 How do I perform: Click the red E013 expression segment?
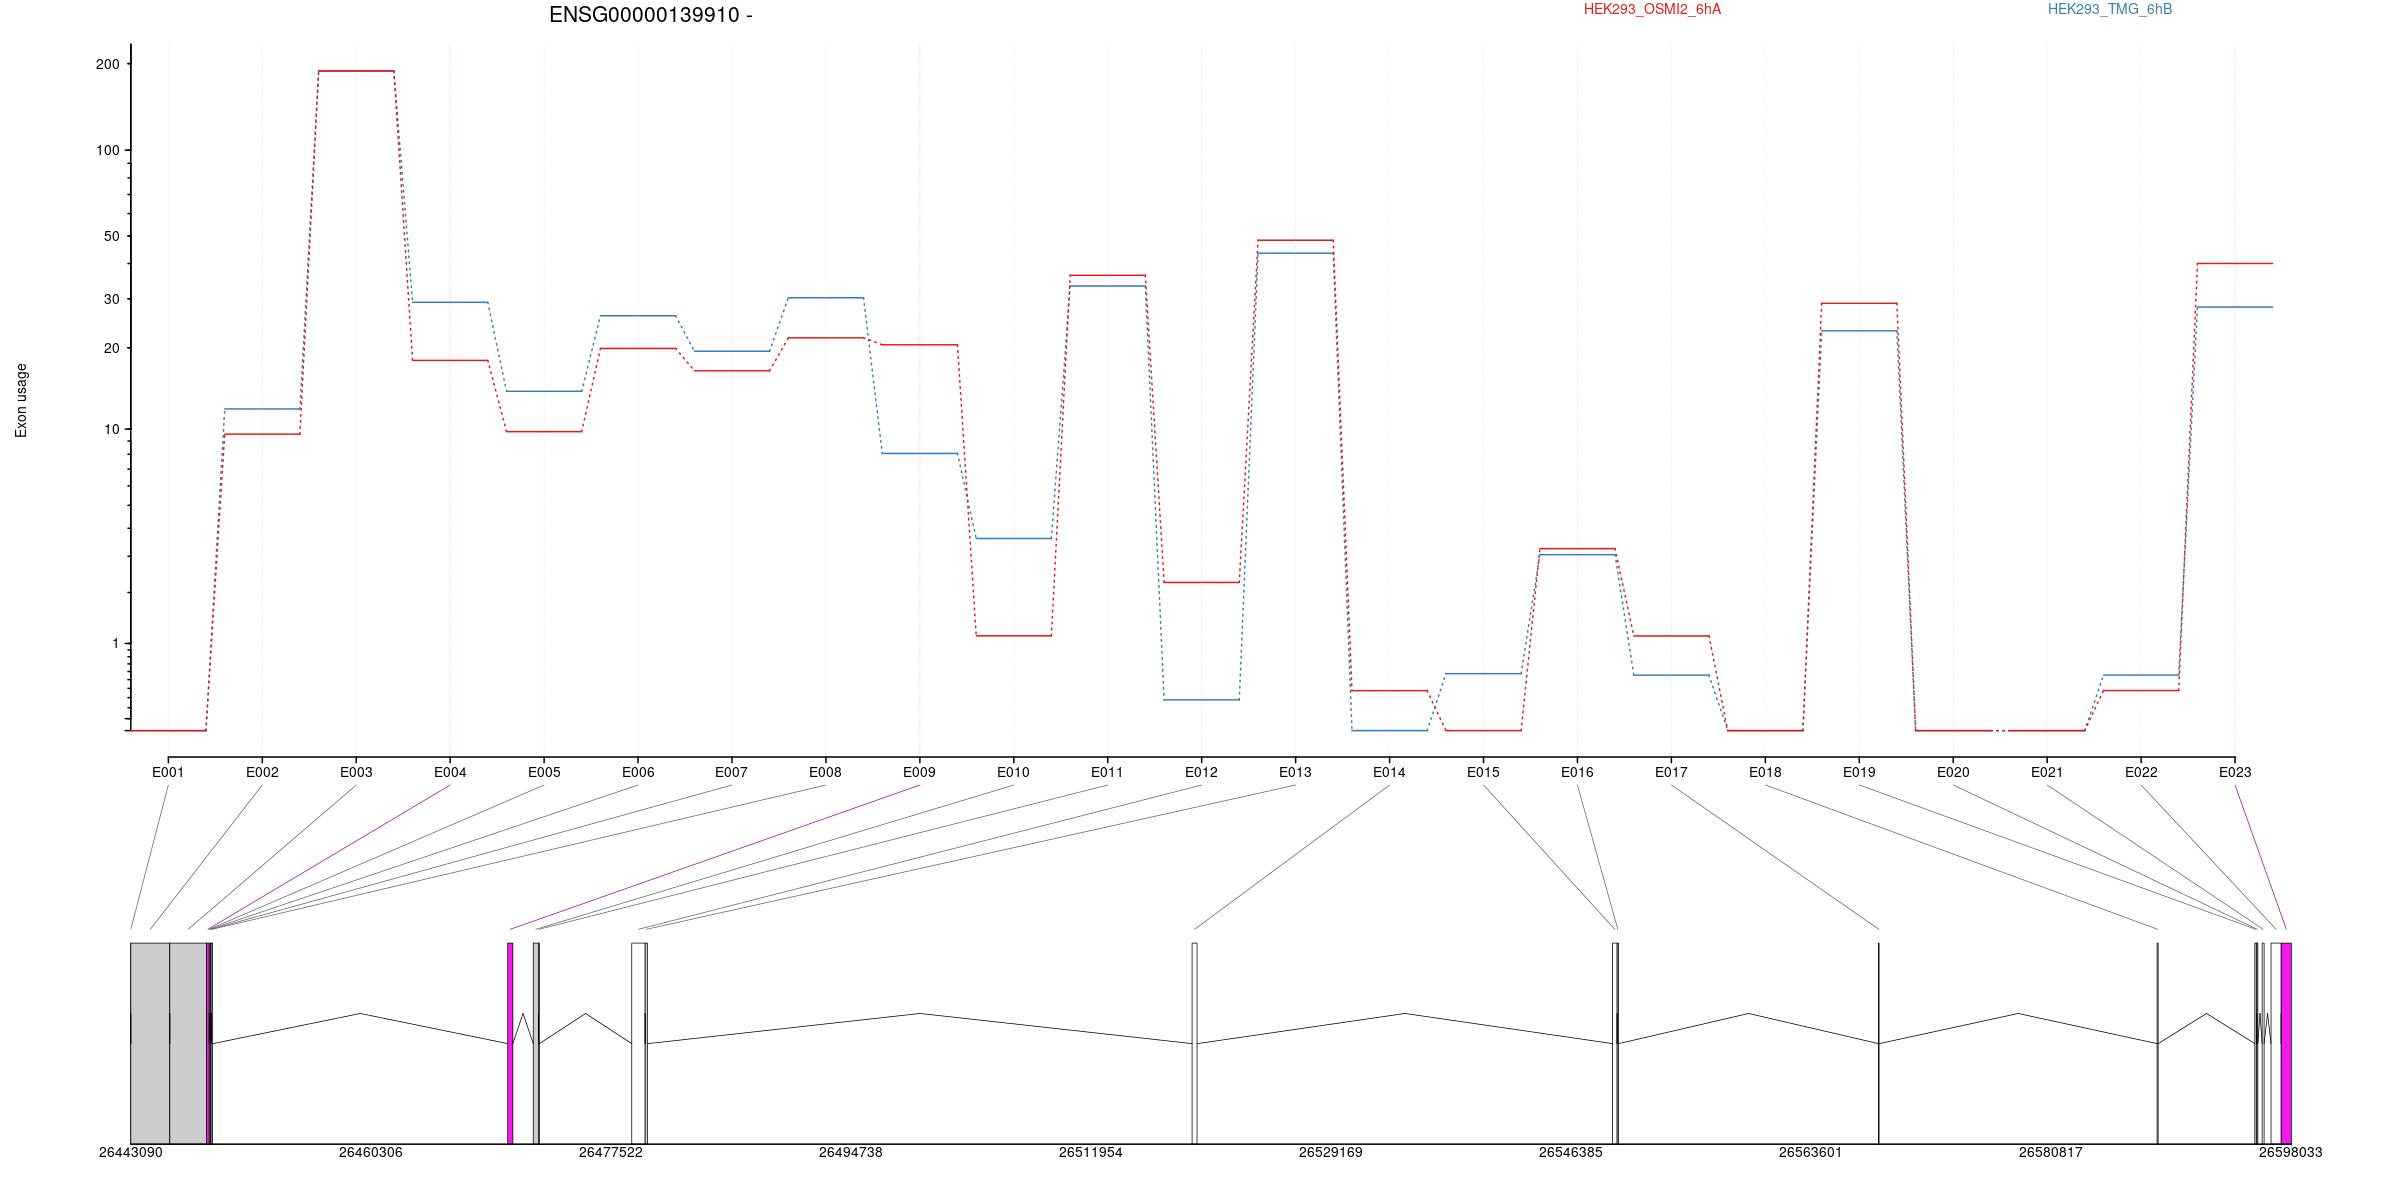click(x=1295, y=240)
